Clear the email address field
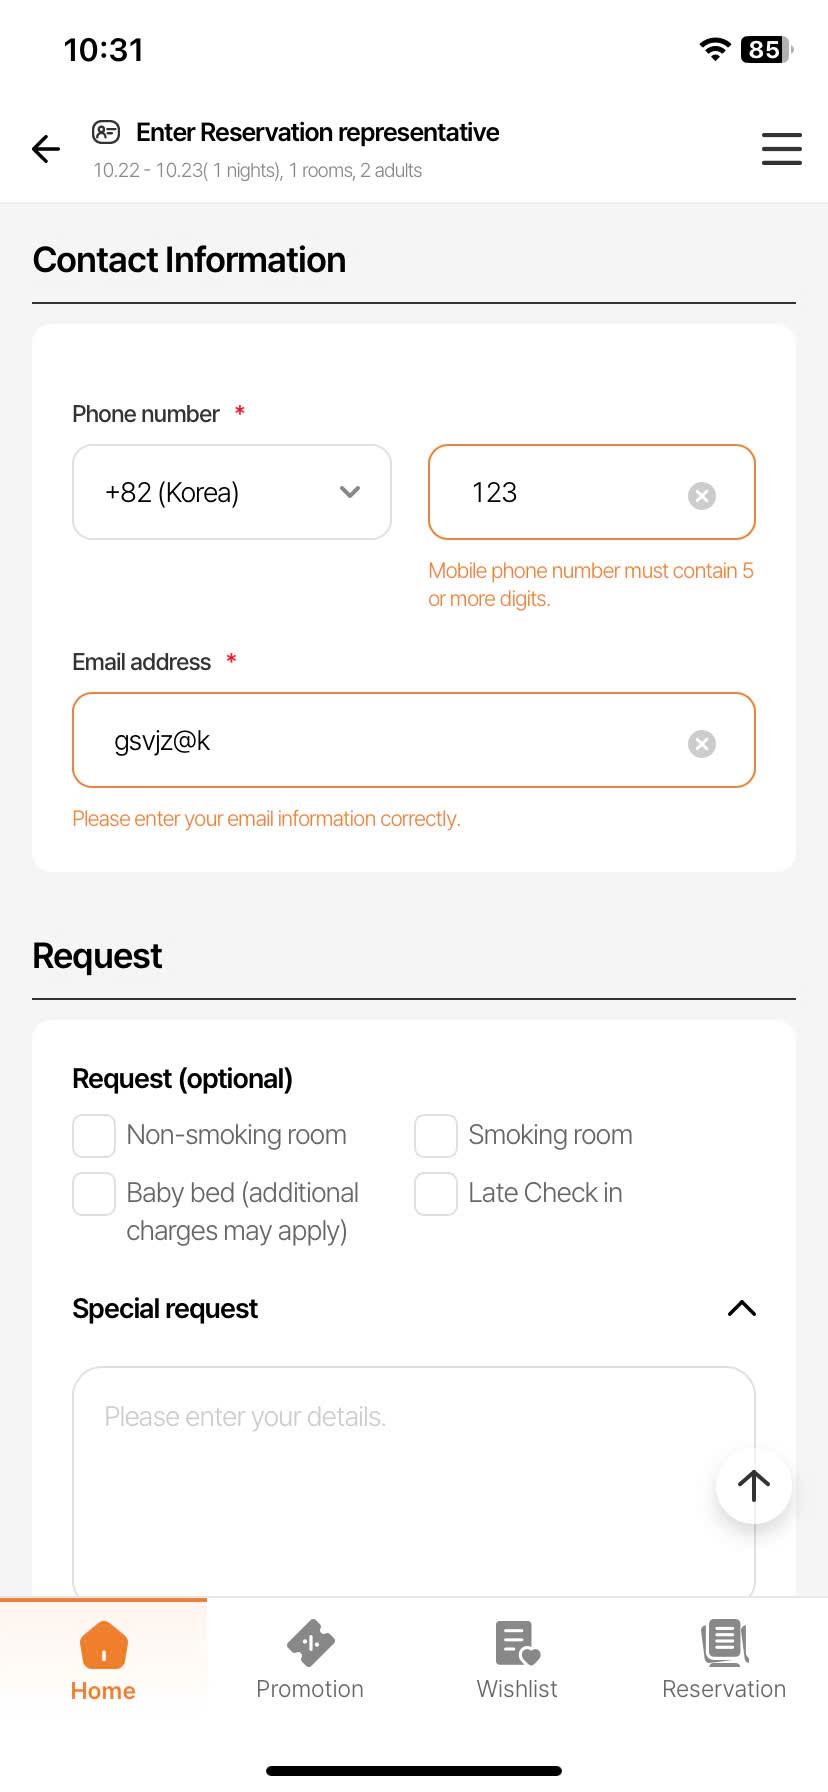The image size is (828, 1792). pyautogui.click(x=702, y=744)
